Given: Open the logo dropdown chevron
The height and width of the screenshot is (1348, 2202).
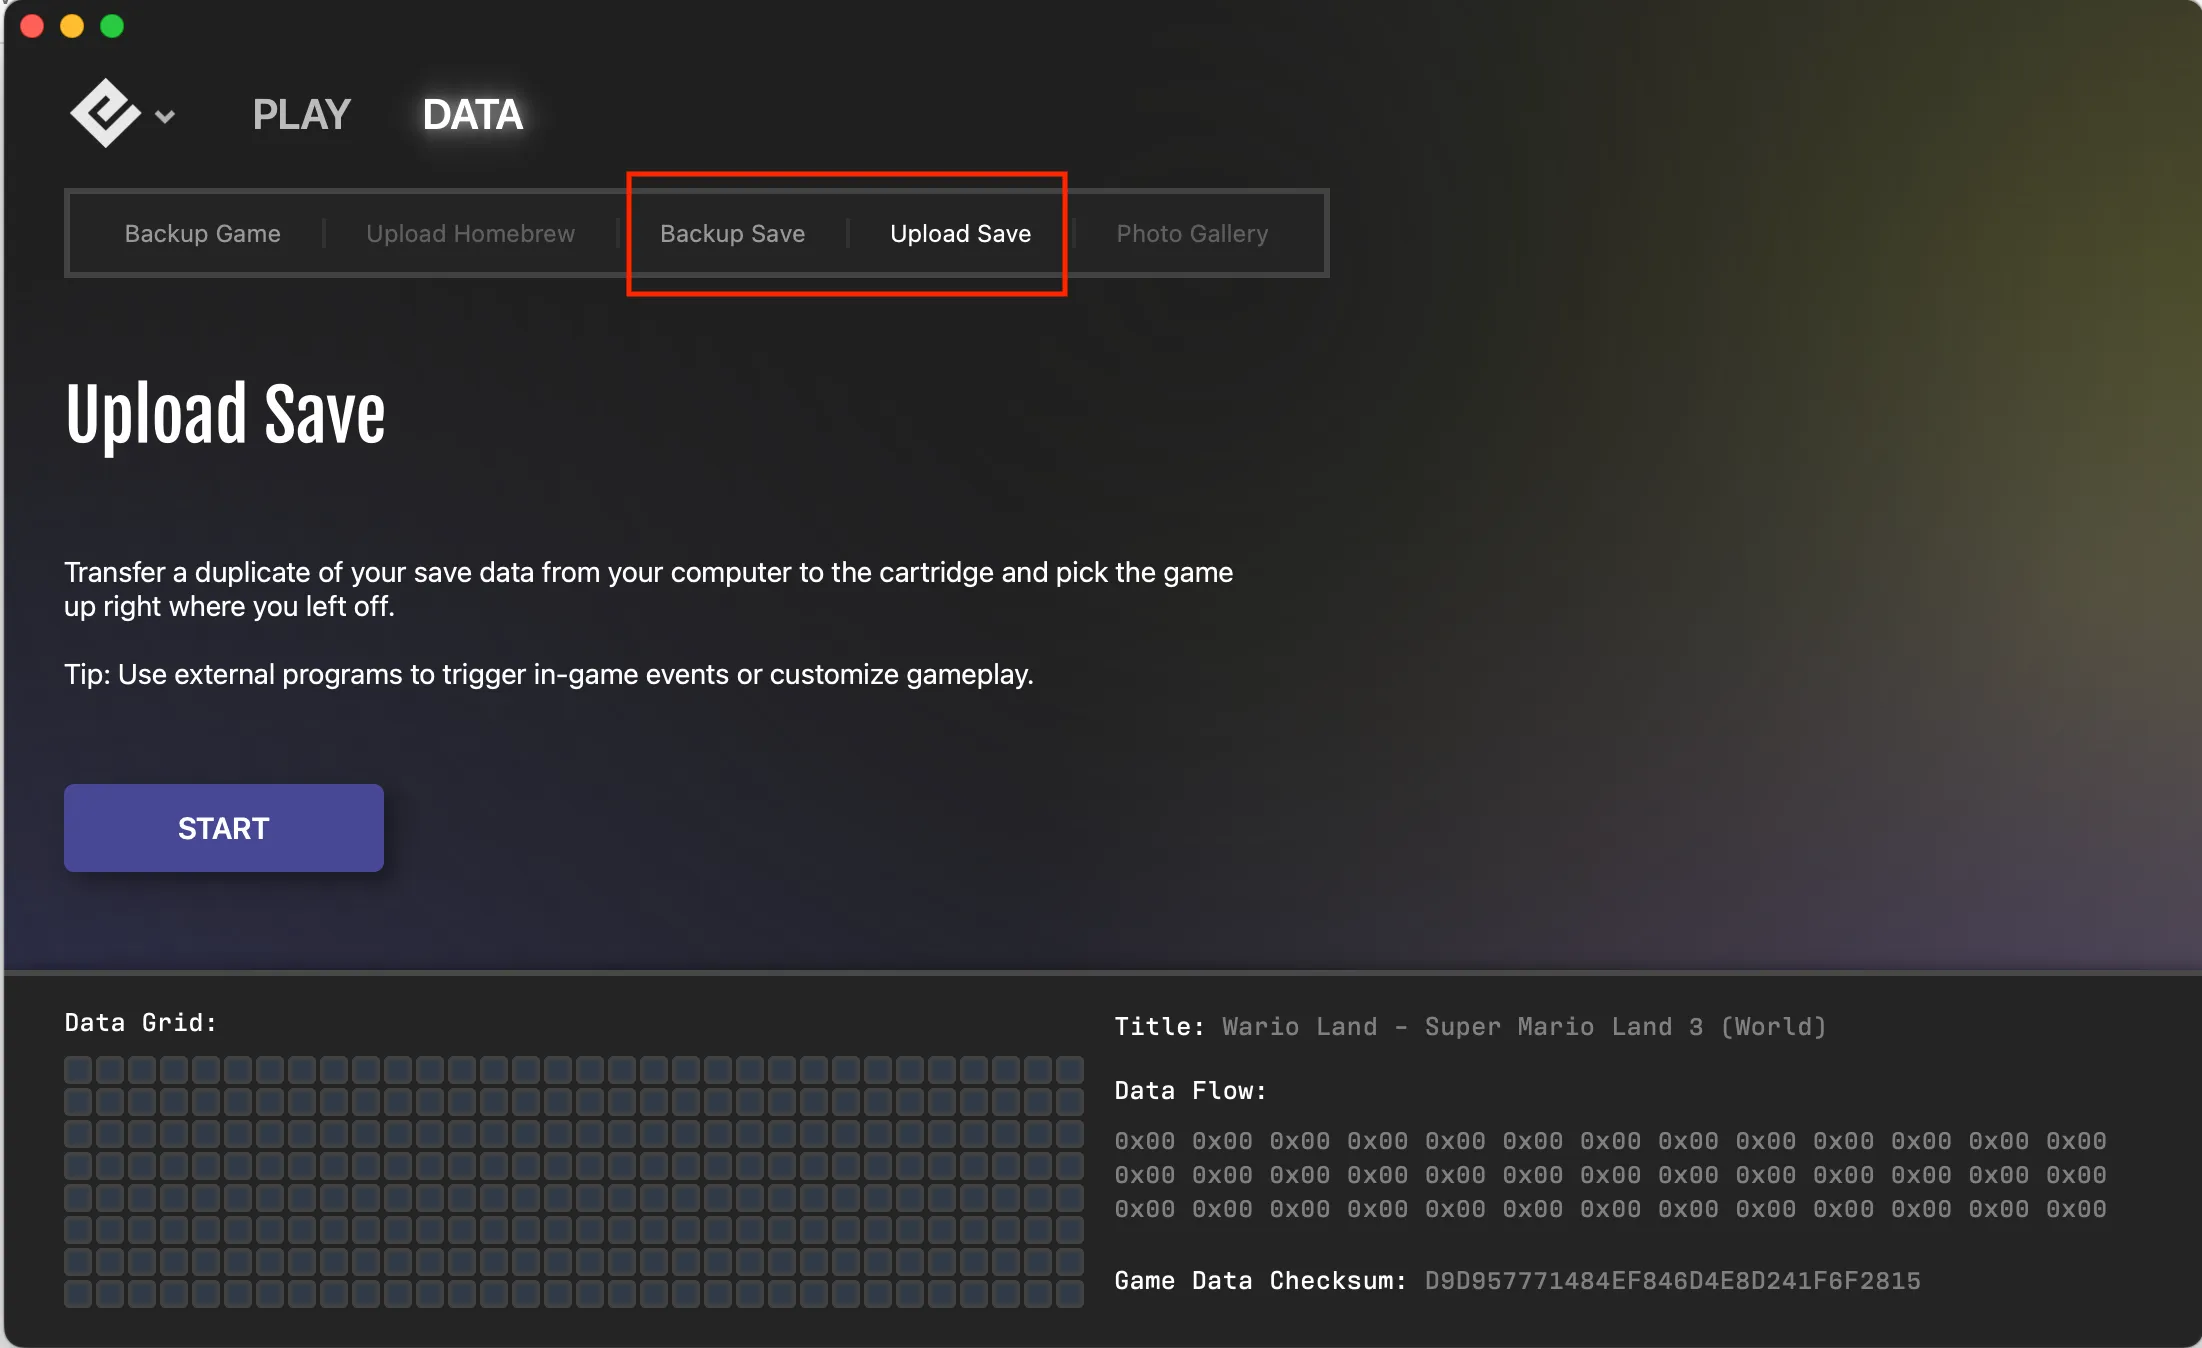Looking at the screenshot, I should 163,116.
